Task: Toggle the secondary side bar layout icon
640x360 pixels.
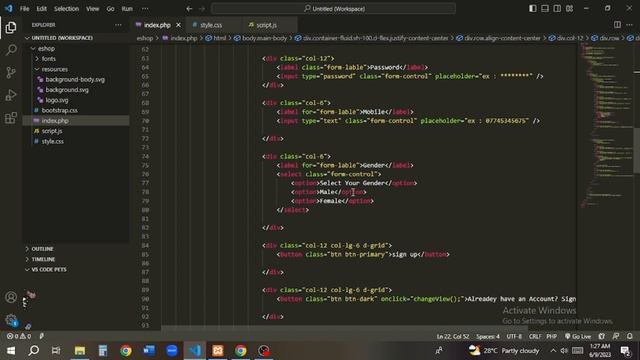Action: pos(557,9)
